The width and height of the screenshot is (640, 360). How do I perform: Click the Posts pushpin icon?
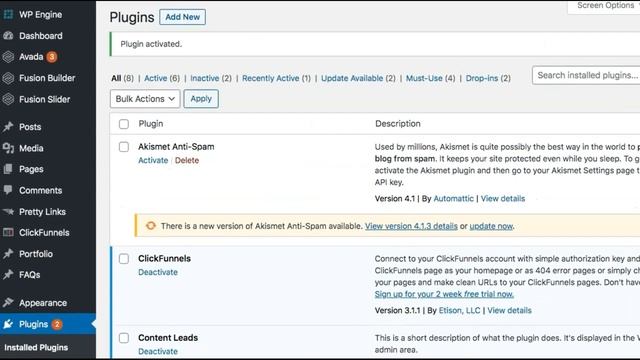pyautogui.click(x=8, y=127)
